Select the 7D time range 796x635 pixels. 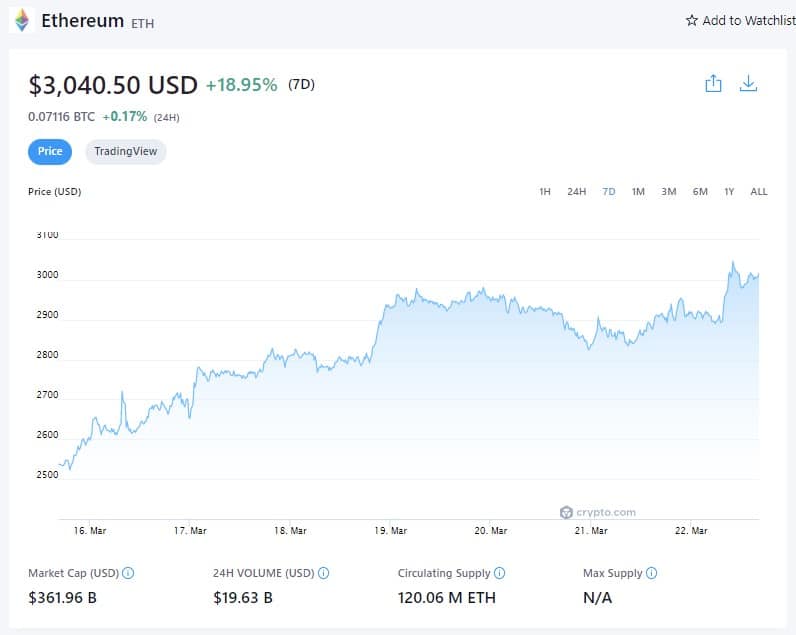point(609,191)
